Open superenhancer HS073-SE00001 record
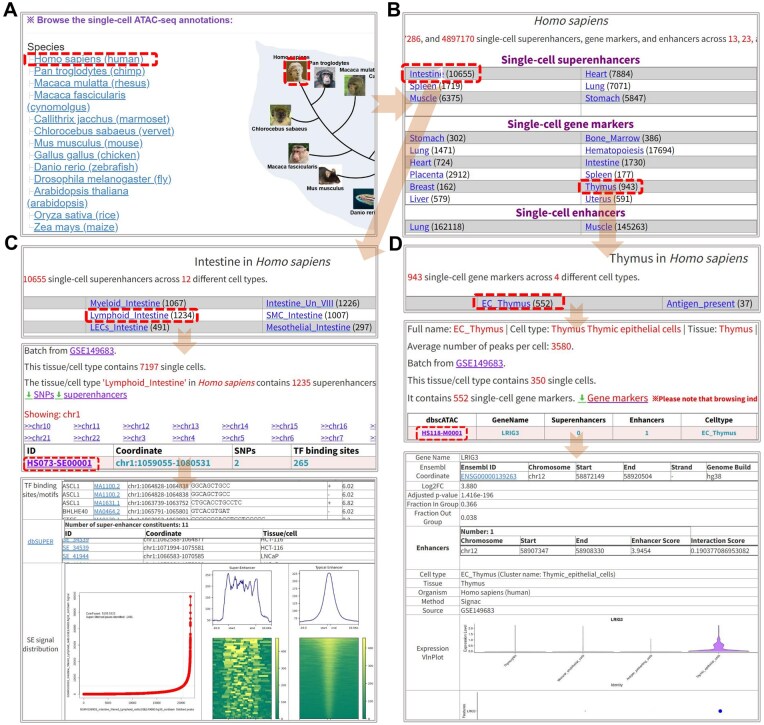The height and width of the screenshot is (725, 764). (x=59, y=463)
